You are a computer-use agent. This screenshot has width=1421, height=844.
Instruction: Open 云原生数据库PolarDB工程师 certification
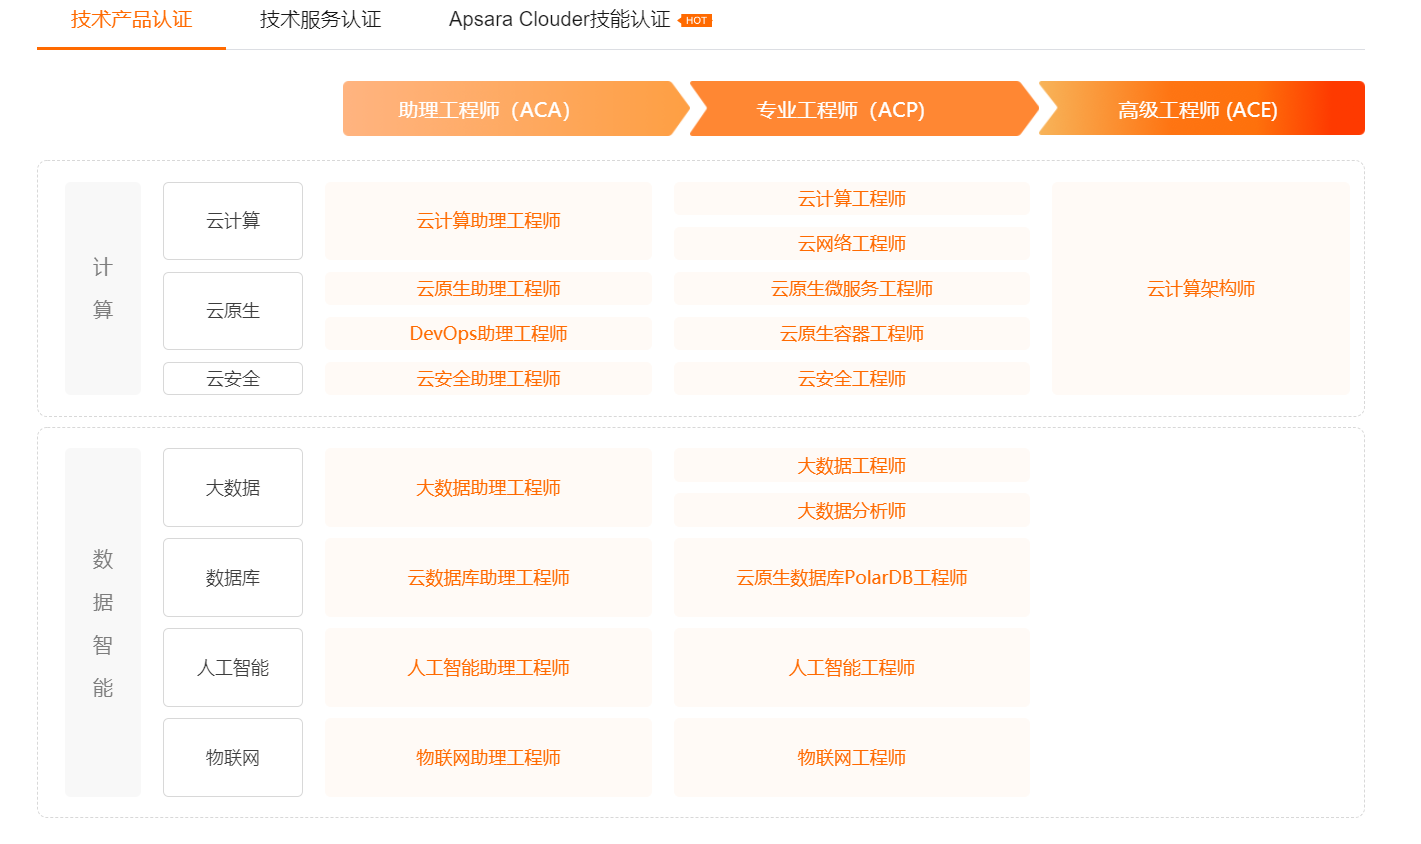[x=852, y=578]
